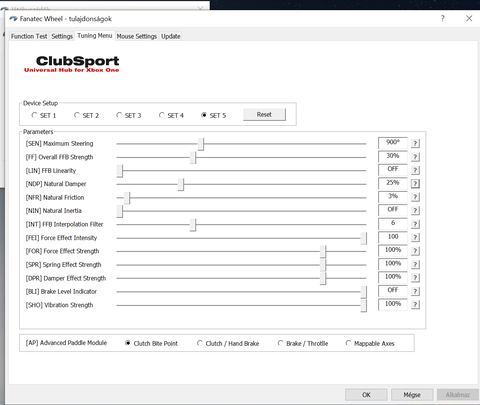Choose Clutch / Hand Brake paddle mode
The height and width of the screenshot is (405, 480).
point(228,343)
